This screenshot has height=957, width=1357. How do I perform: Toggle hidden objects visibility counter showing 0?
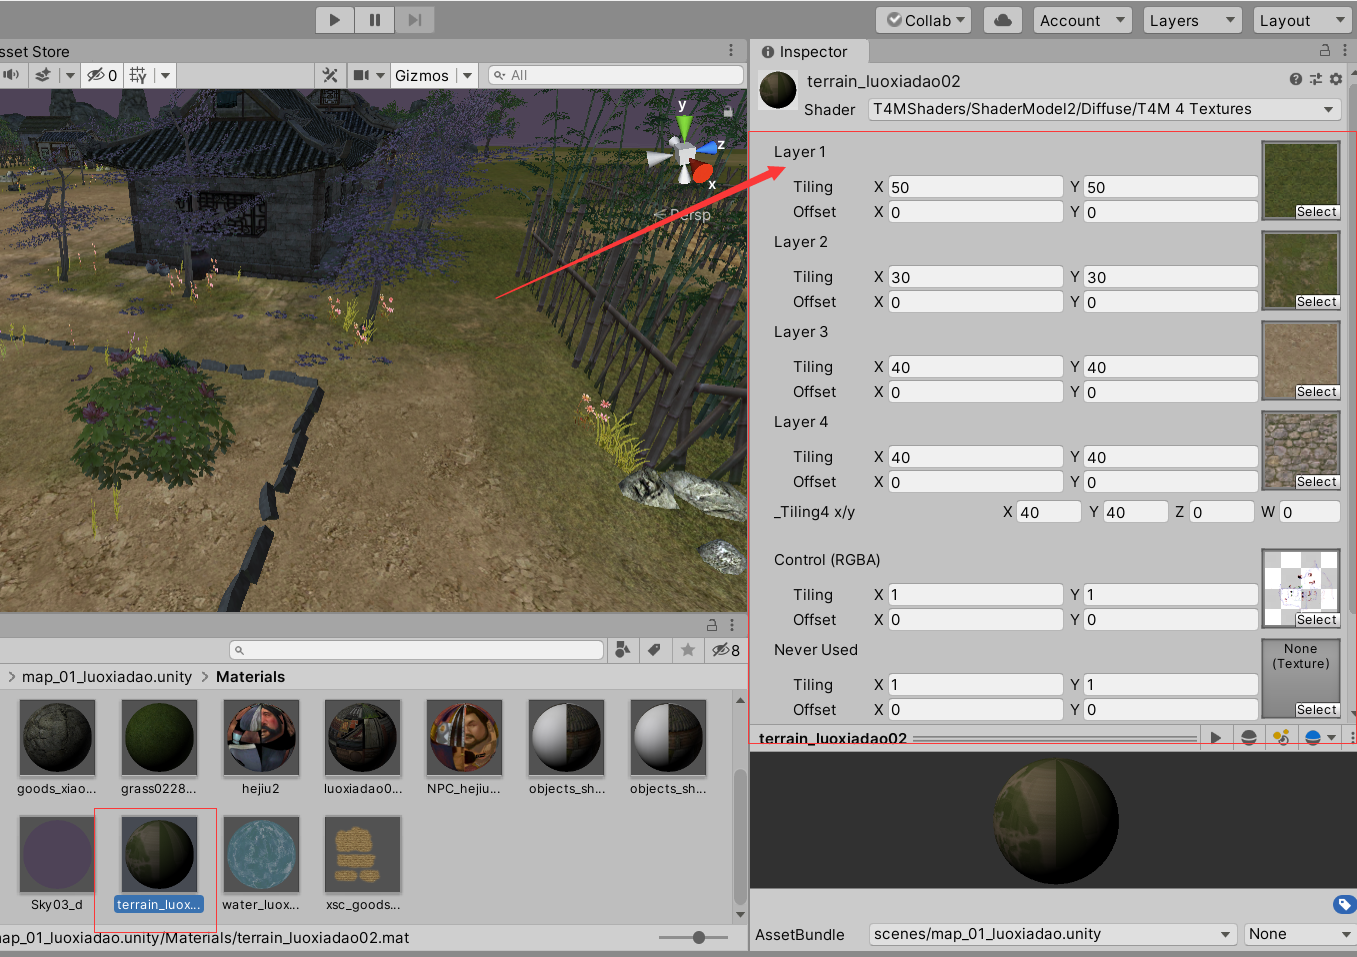[x=102, y=75]
